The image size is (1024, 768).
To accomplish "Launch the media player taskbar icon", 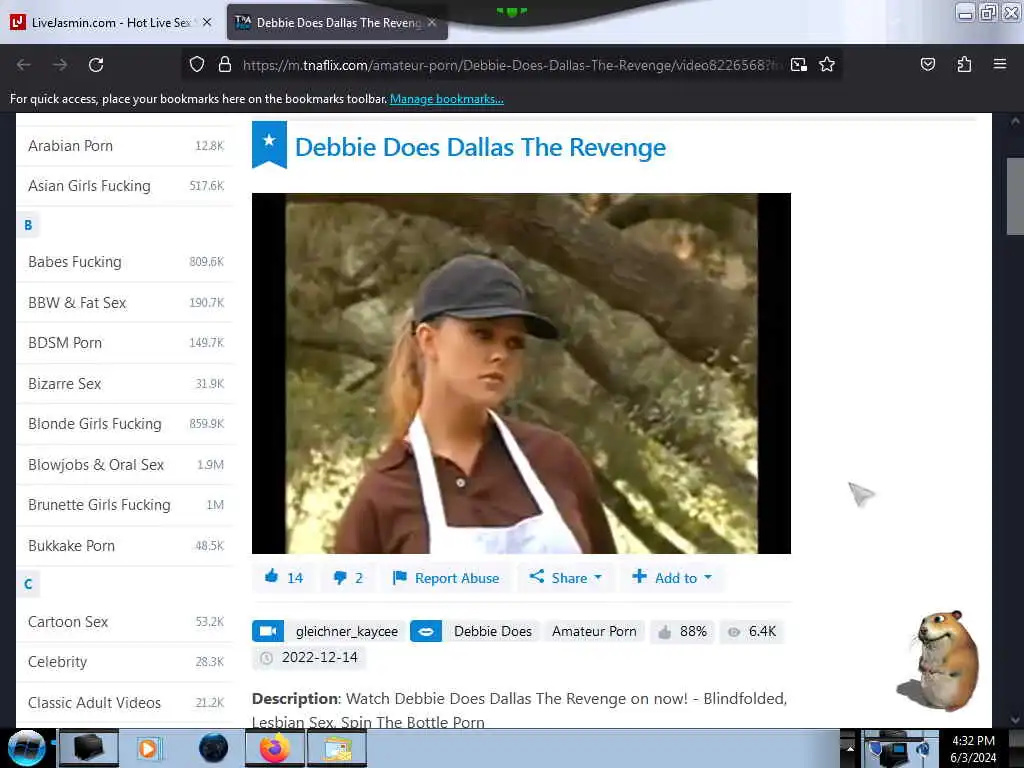I will pyautogui.click(x=149, y=748).
